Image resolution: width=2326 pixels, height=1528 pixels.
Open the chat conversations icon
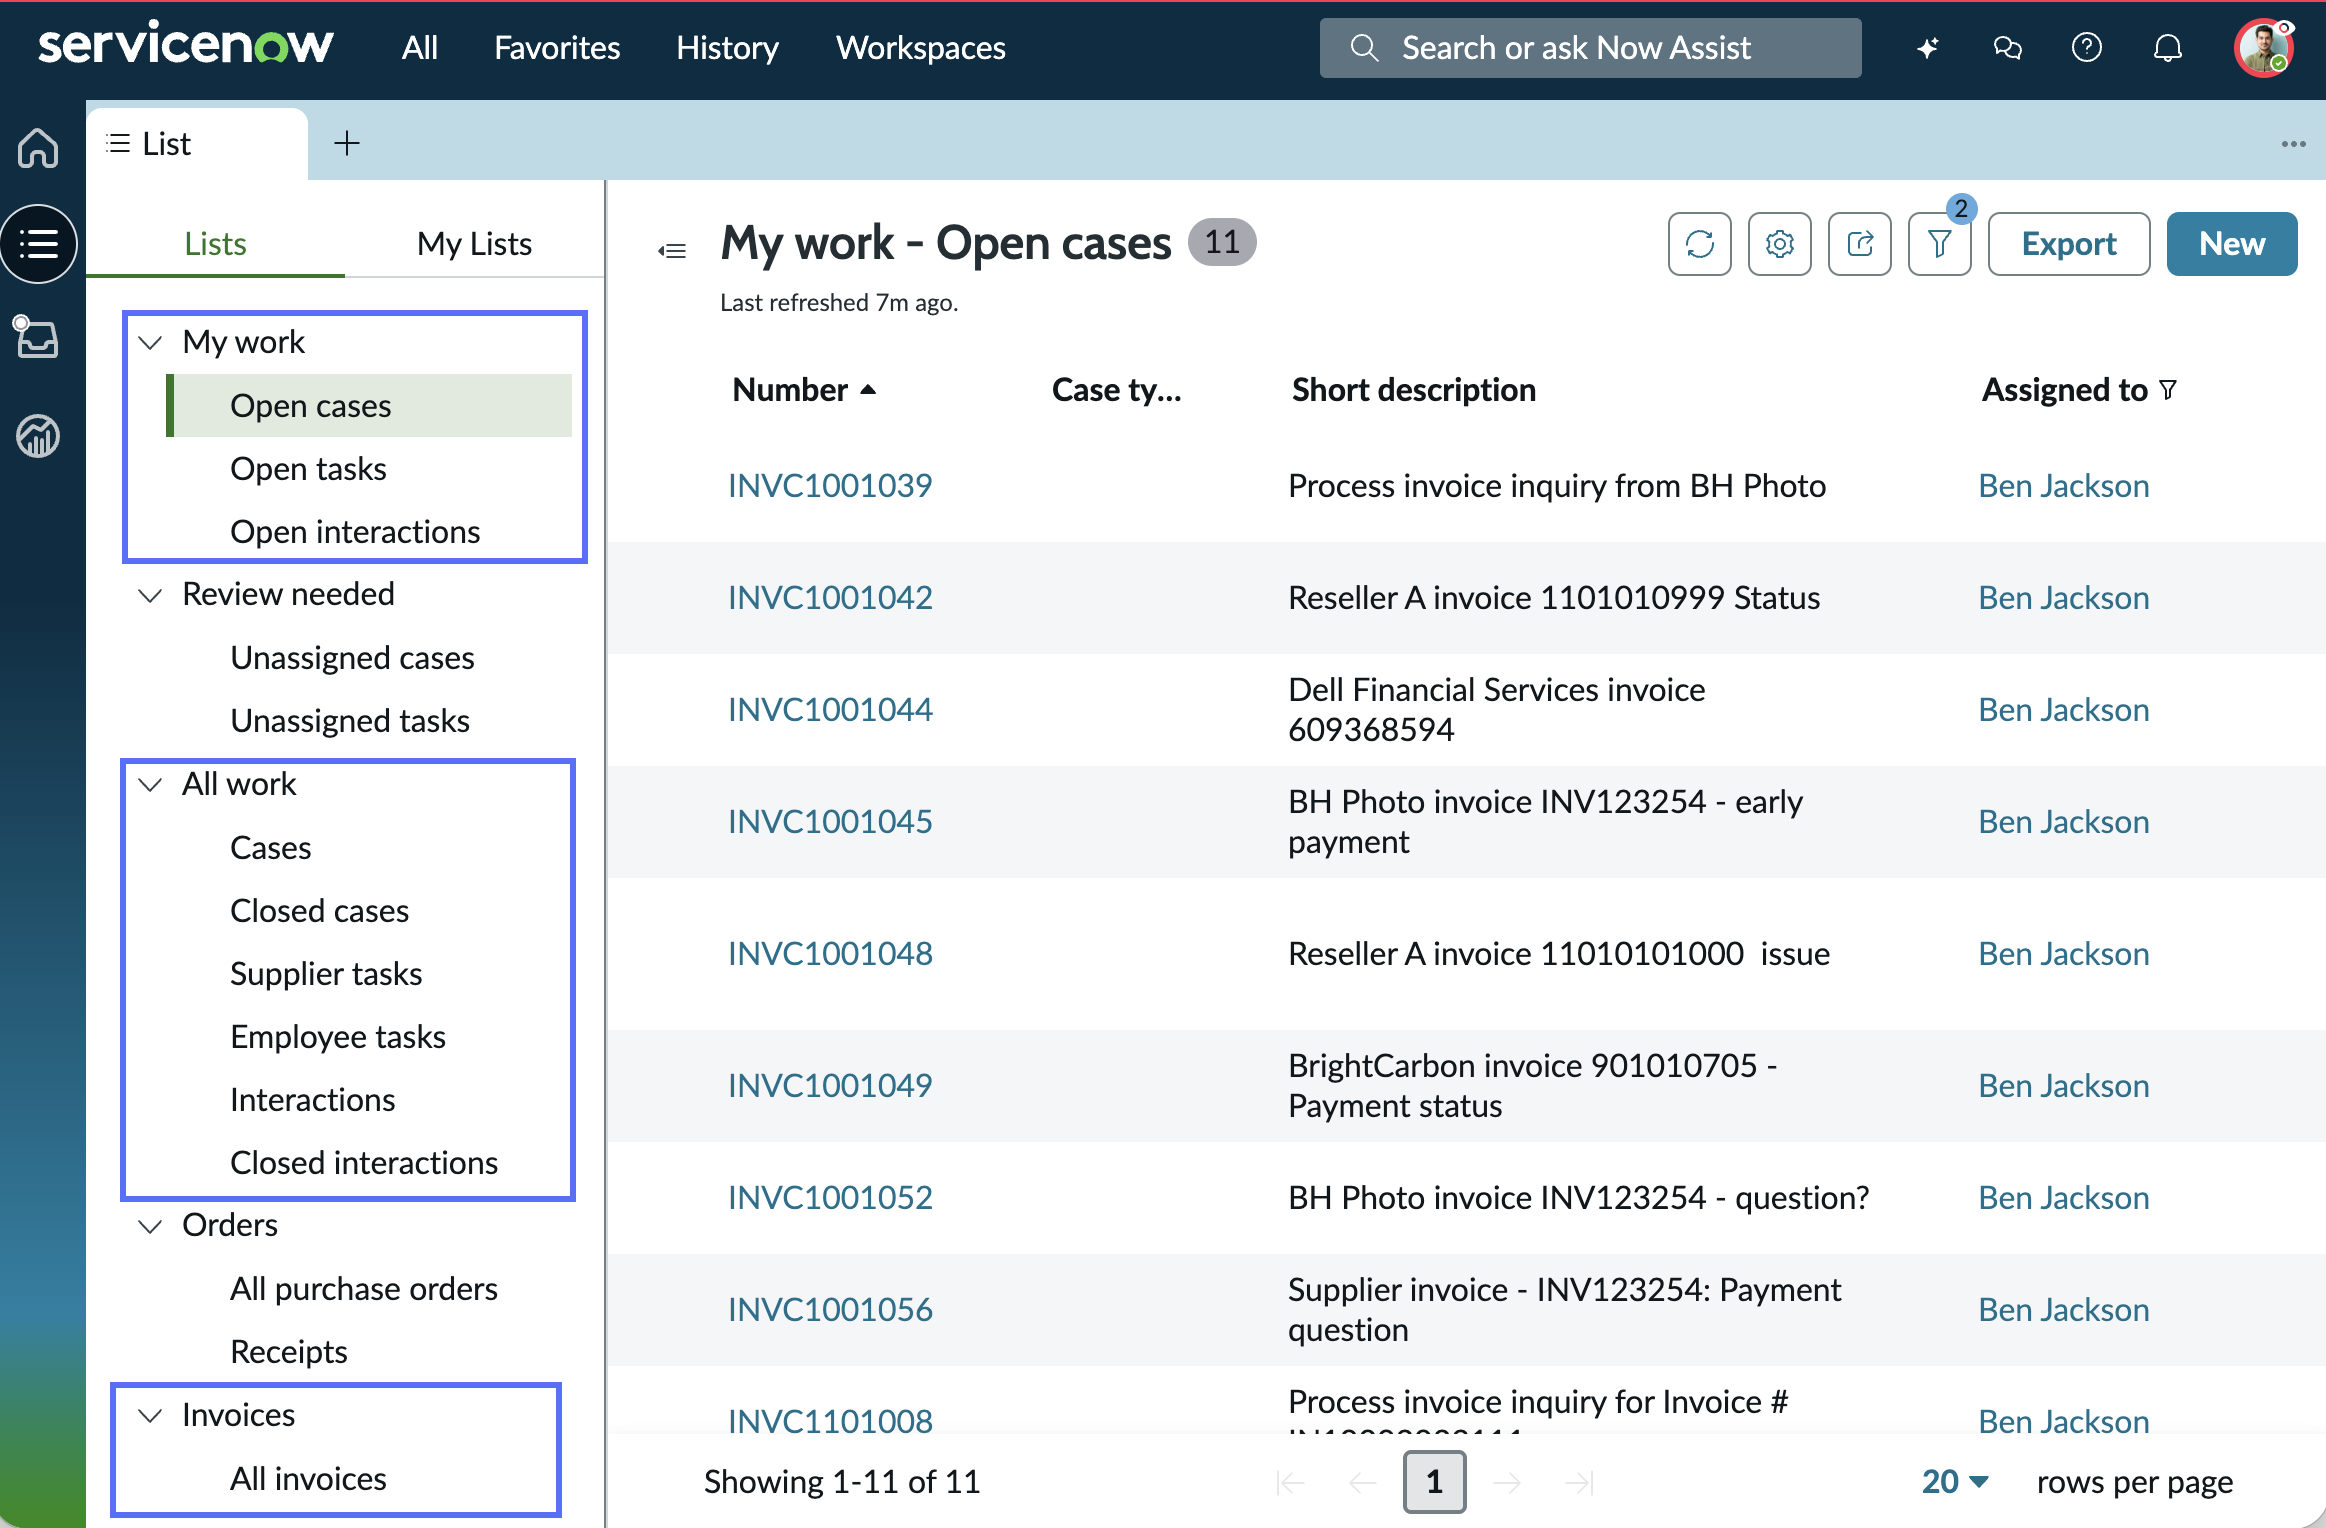tap(2007, 48)
